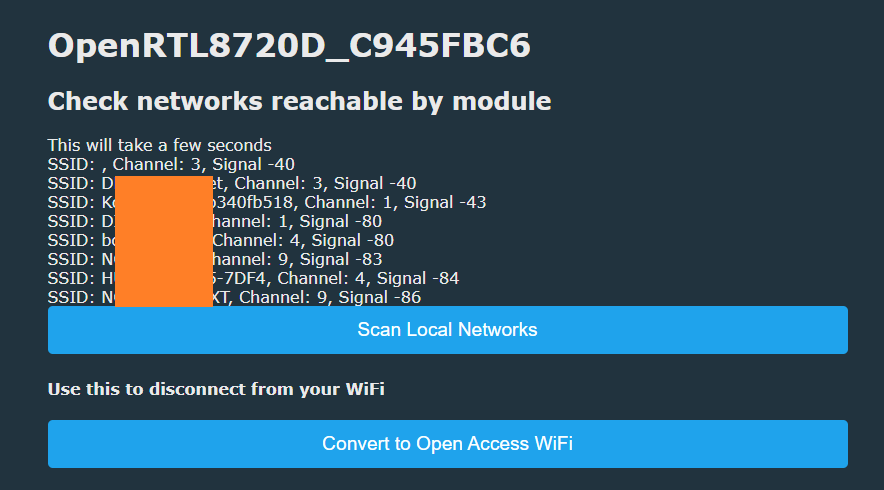Click the SSID row ending in 'et, Channel: 3'
Image resolution: width=884 pixels, height=490 pixels.
coord(232,183)
